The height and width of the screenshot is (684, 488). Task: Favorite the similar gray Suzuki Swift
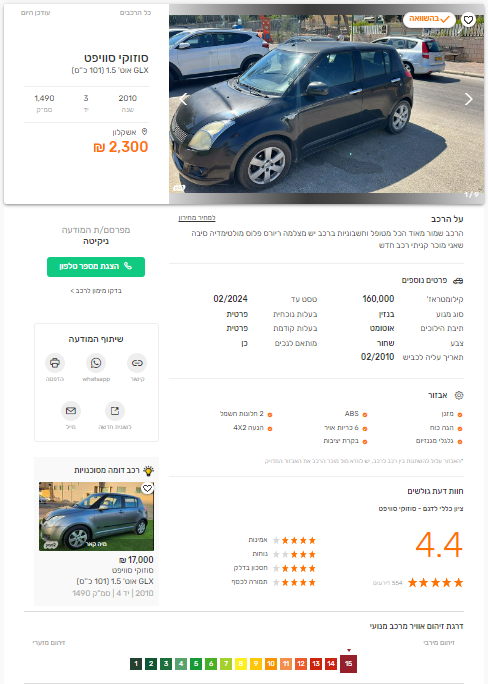click(x=147, y=489)
